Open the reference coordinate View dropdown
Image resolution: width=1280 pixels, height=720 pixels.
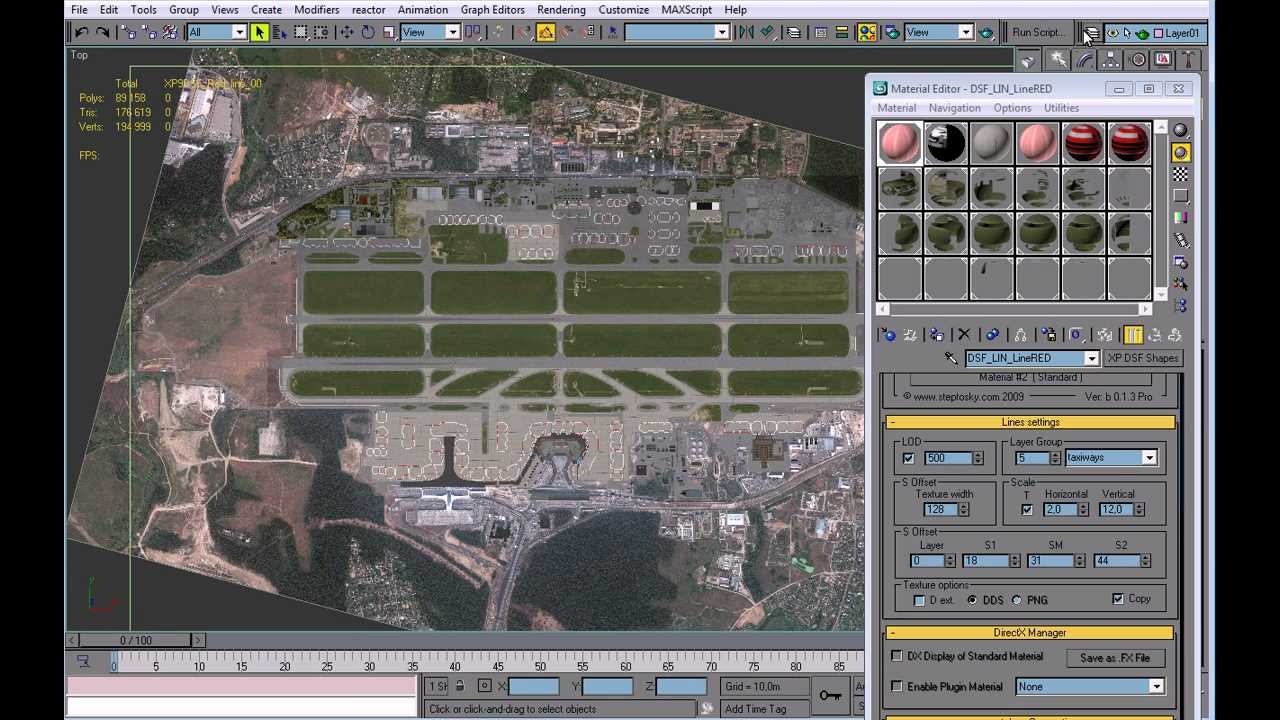tap(452, 33)
